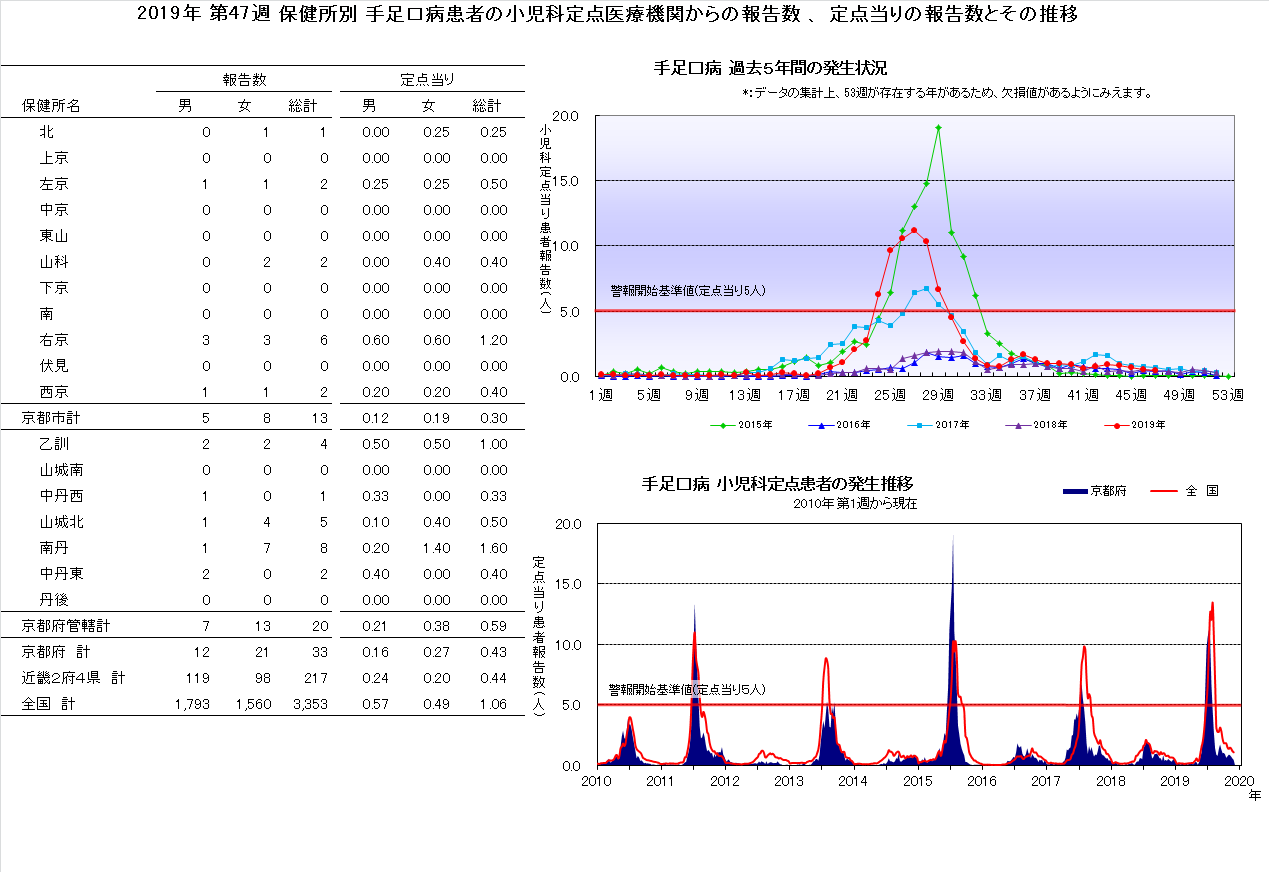Click the chart title 手足口病 過去5年間の発生状況
The height and width of the screenshot is (872, 1269).
(x=770, y=68)
